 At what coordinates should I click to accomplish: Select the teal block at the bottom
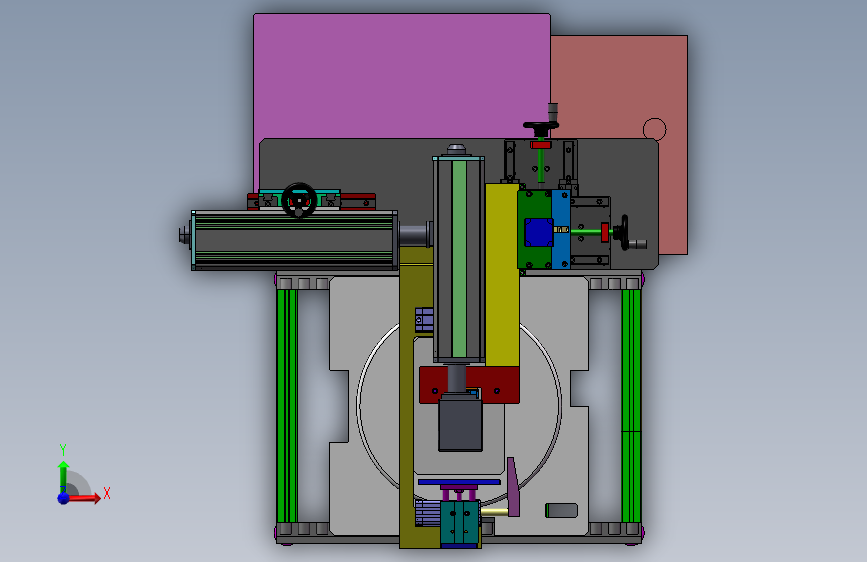(459, 522)
